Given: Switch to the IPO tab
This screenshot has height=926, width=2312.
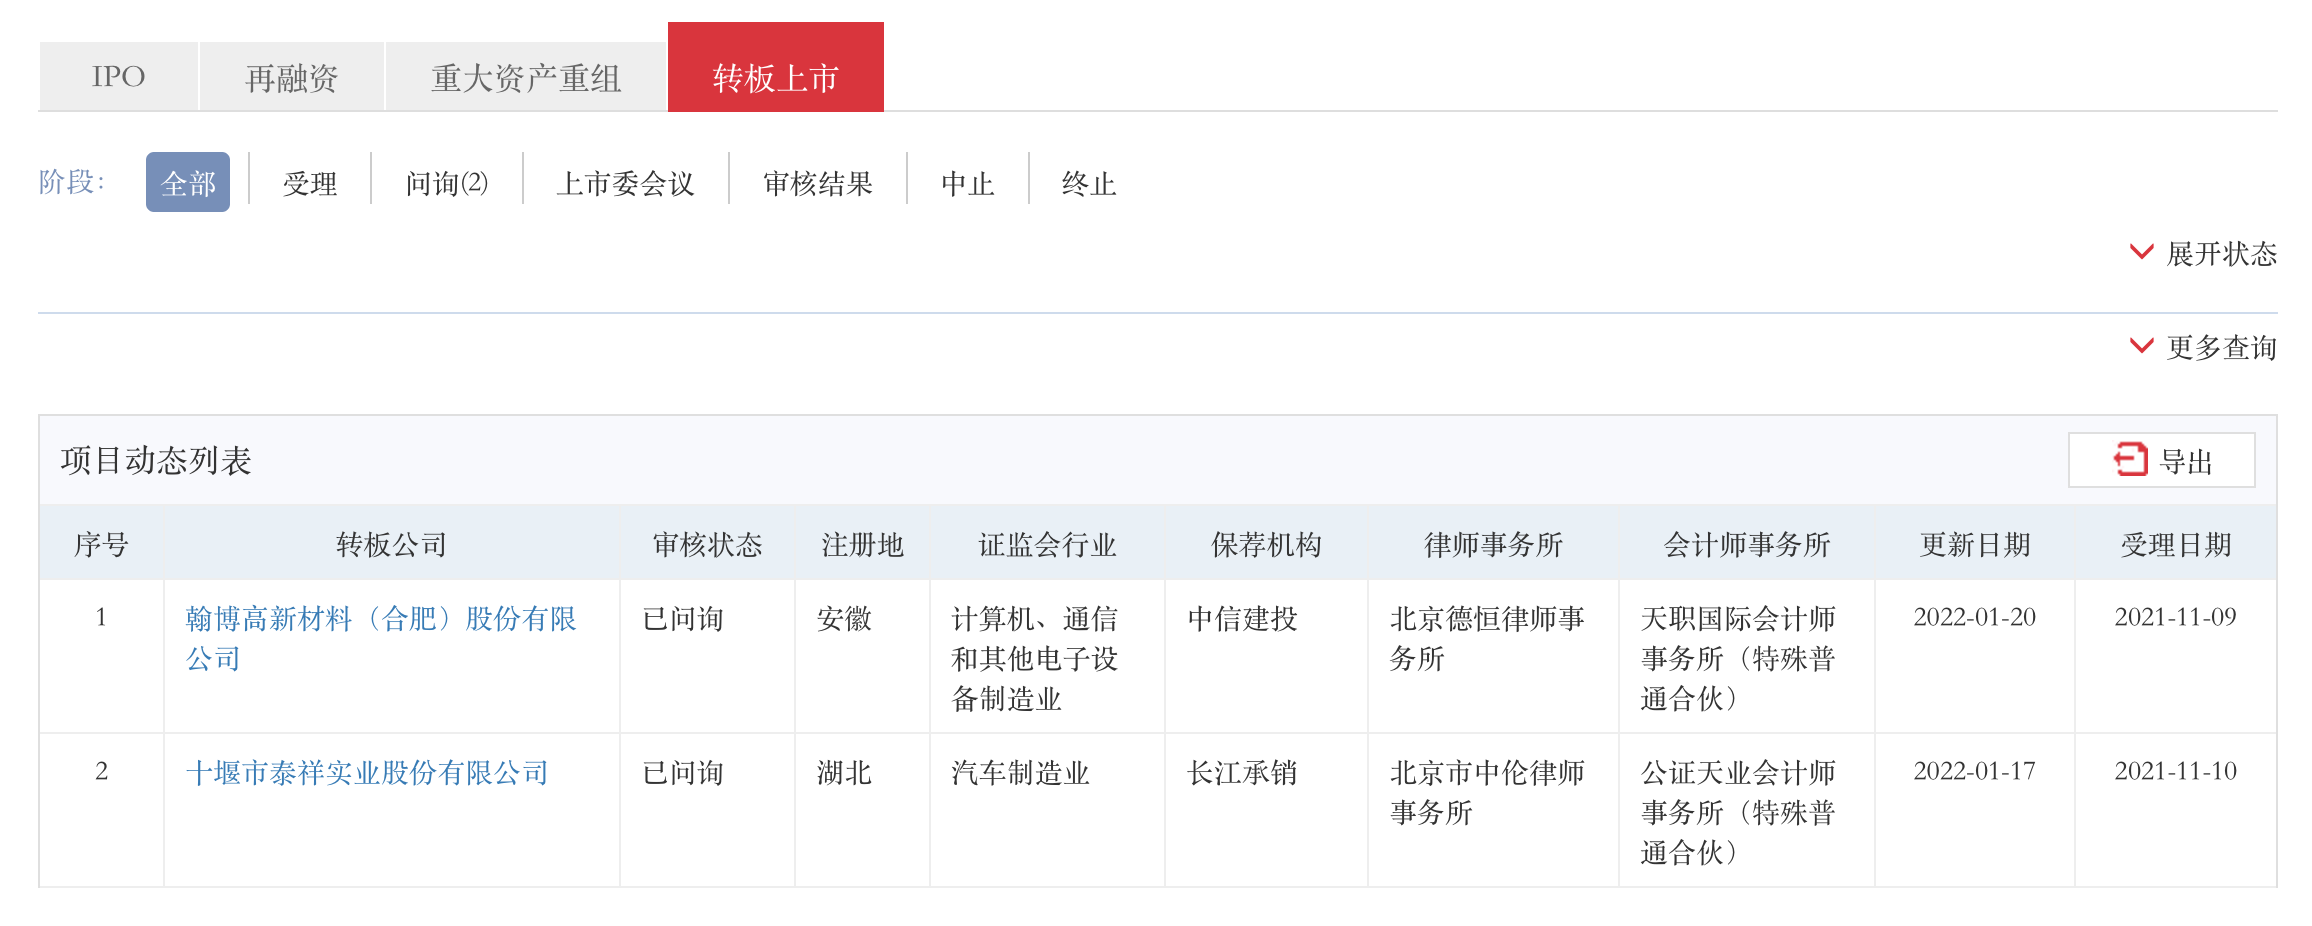Looking at the screenshot, I should point(118,77).
